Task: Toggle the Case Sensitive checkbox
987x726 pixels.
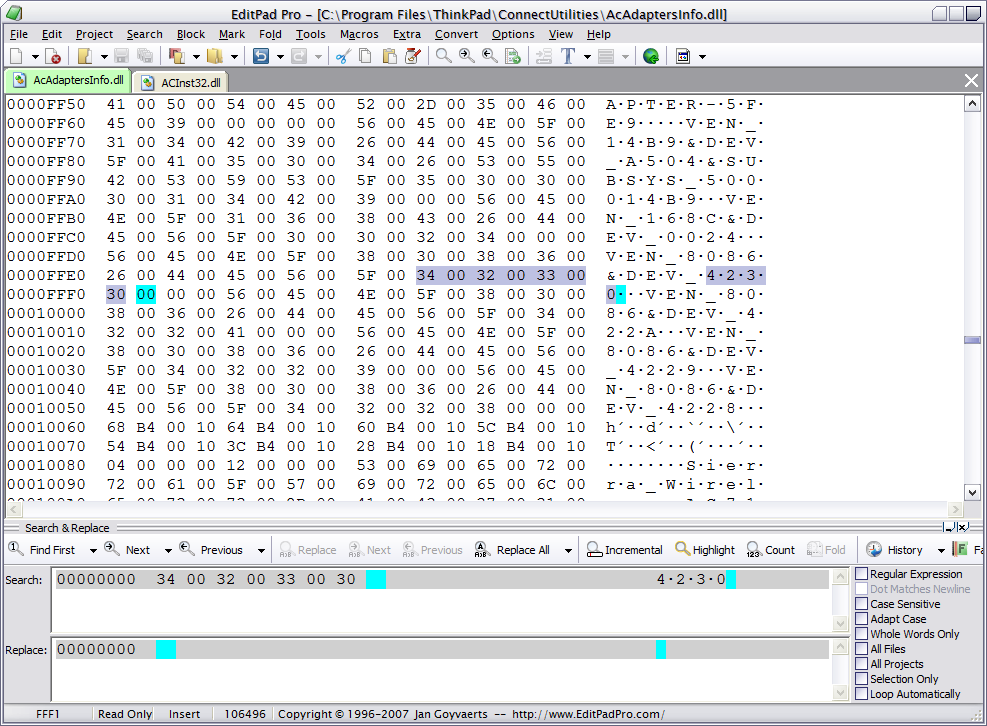Action: pos(862,603)
